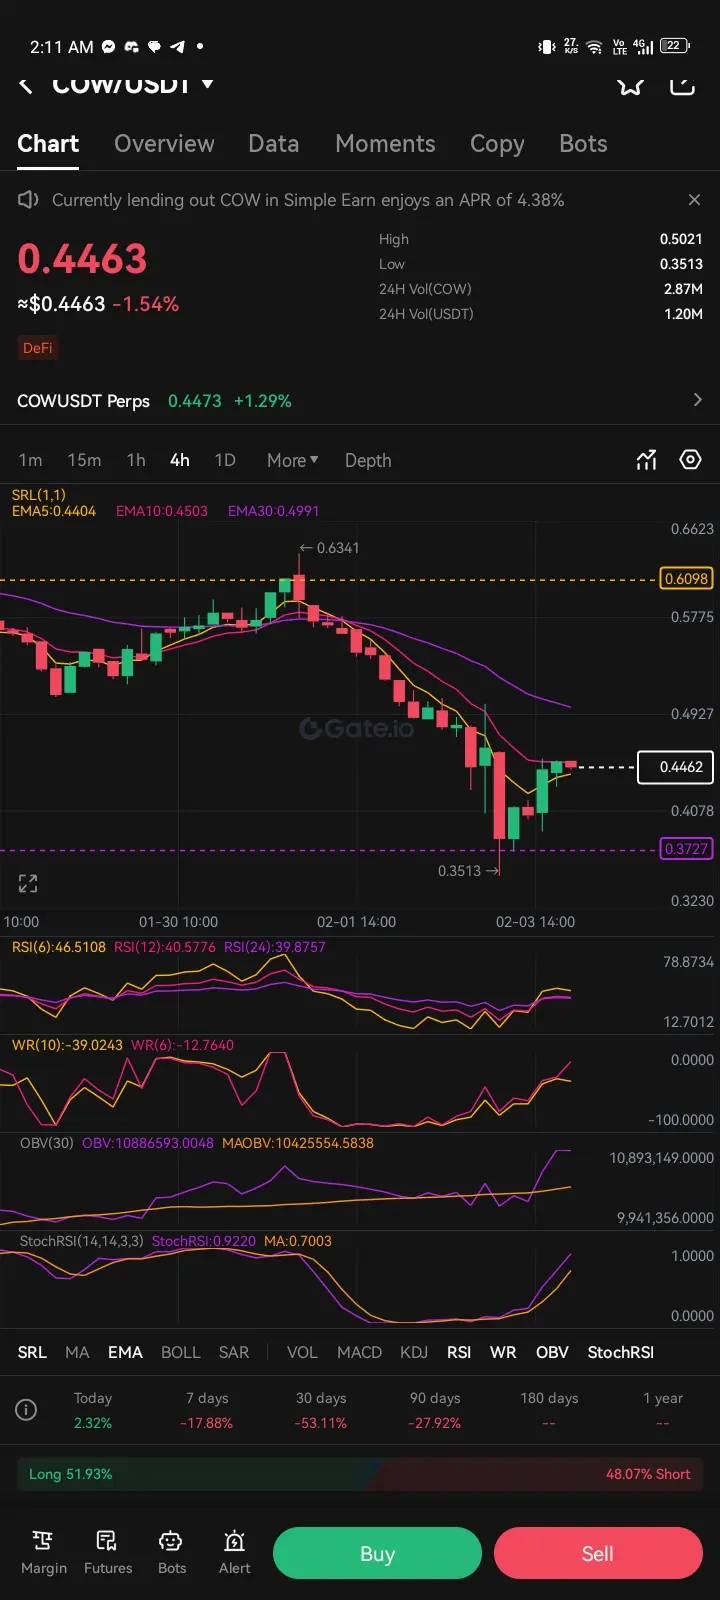The image size is (720, 1600).
Task: Tap the 7 days -17.88% performance
Action: click(x=207, y=1410)
